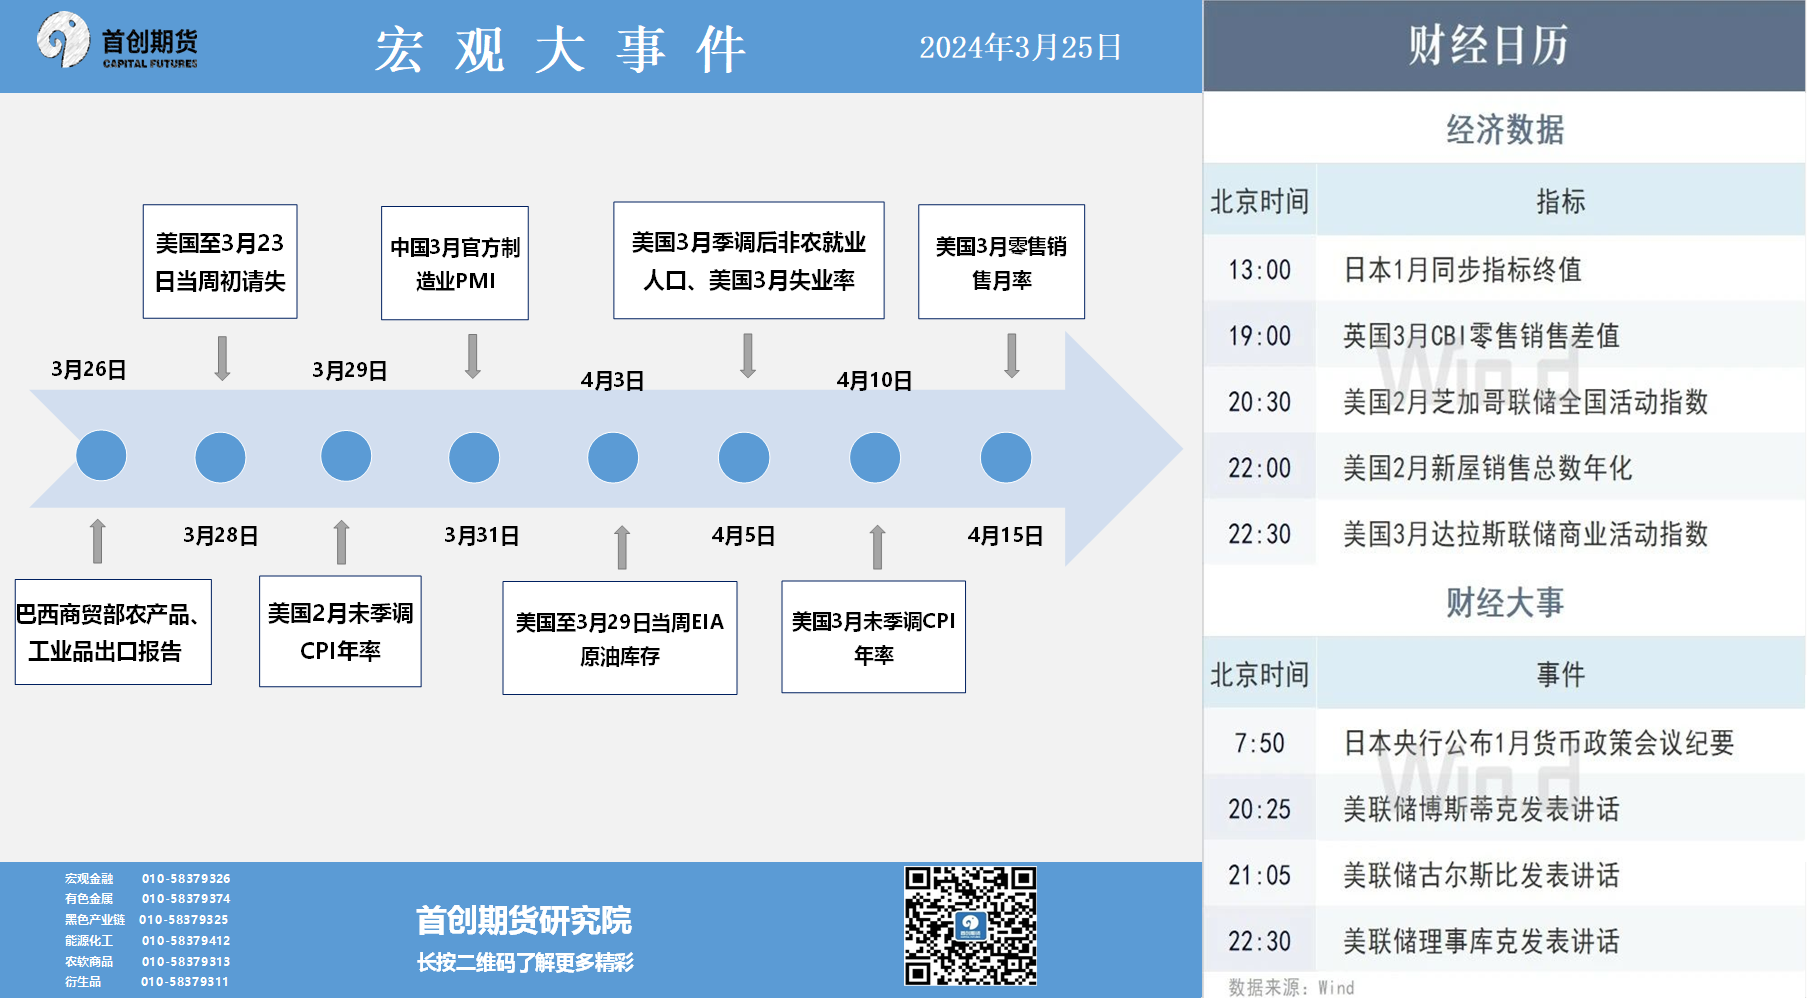This screenshot has width=1807, height=999.
Task: Click the 美国至3月23日当周初请失 event box
Action: [220, 261]
